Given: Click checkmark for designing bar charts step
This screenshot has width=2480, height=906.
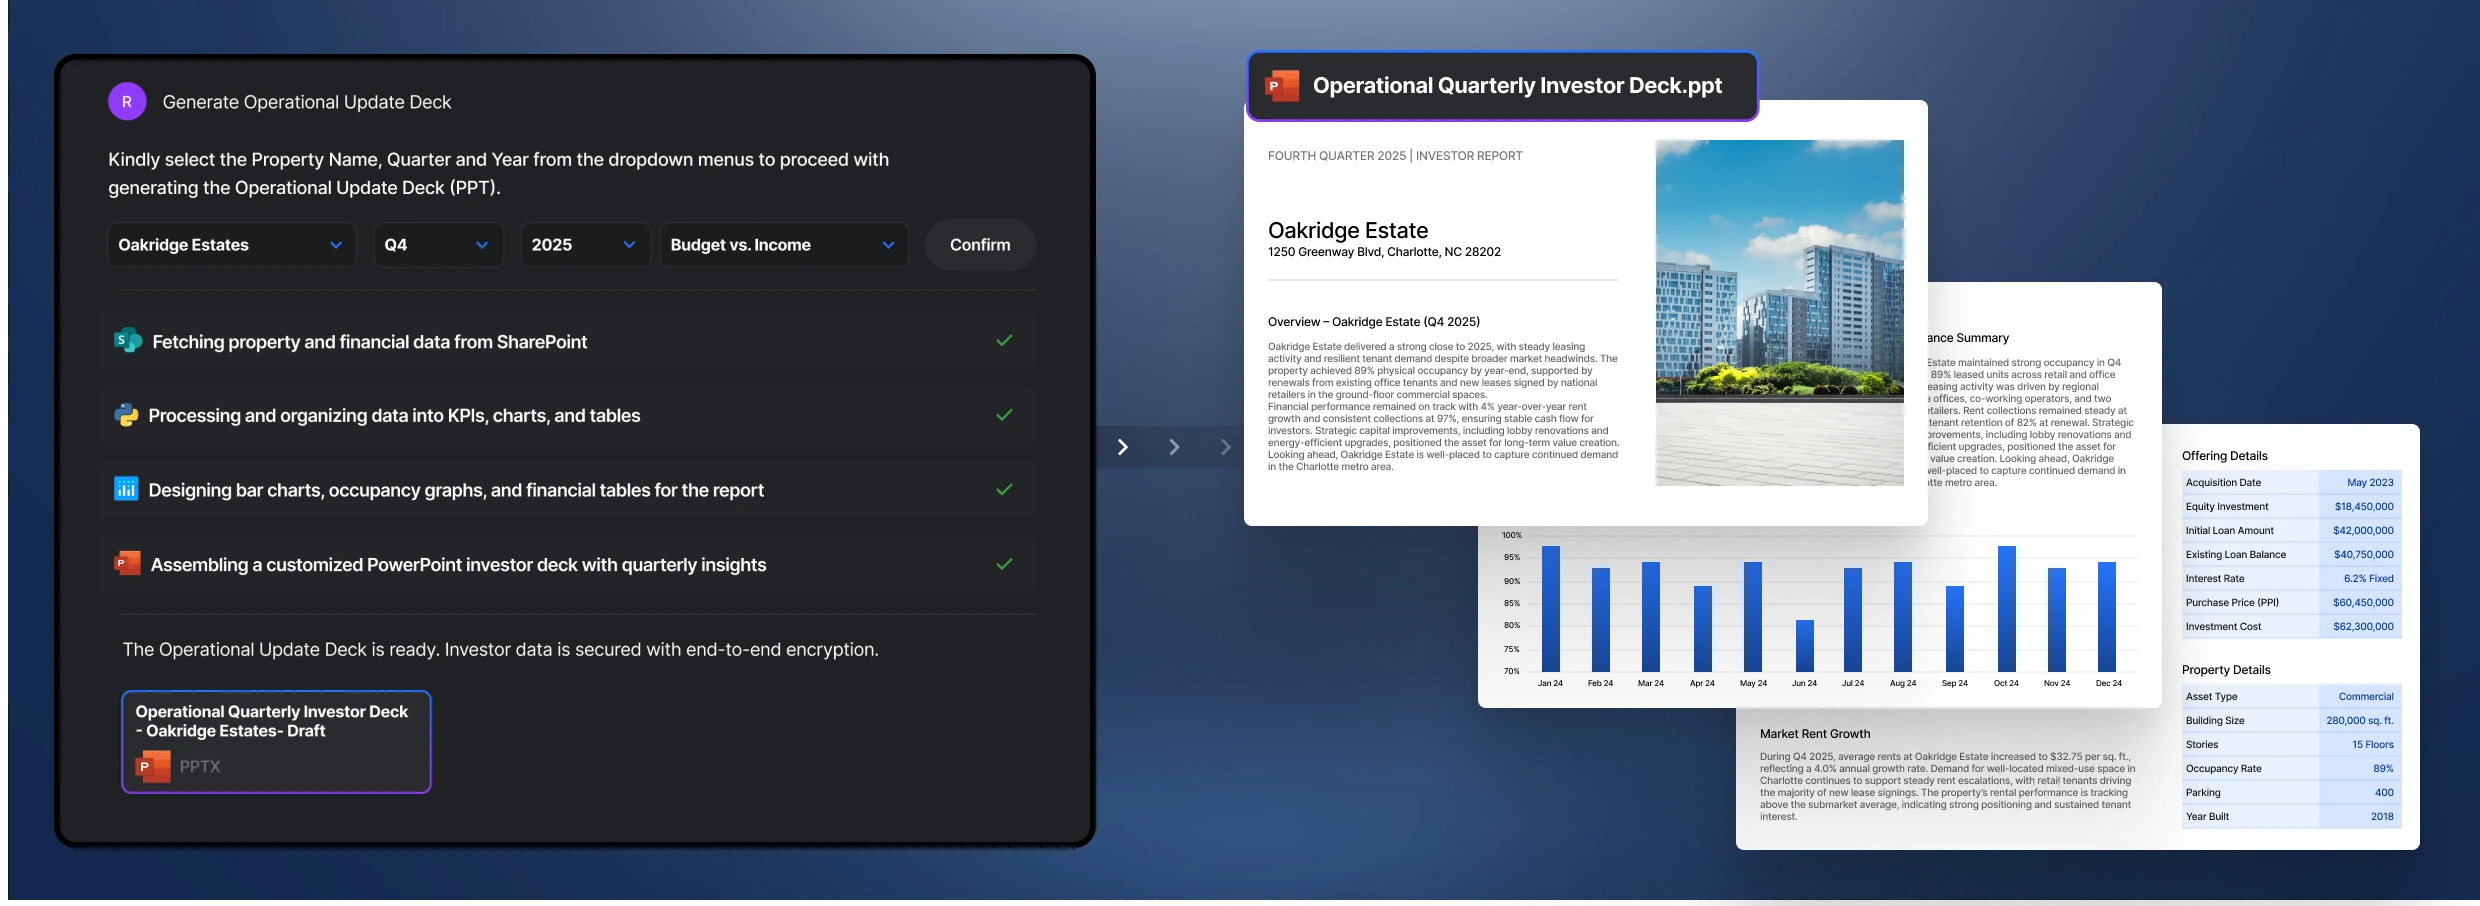Looking at the screenshot, I should (1004, 489).
